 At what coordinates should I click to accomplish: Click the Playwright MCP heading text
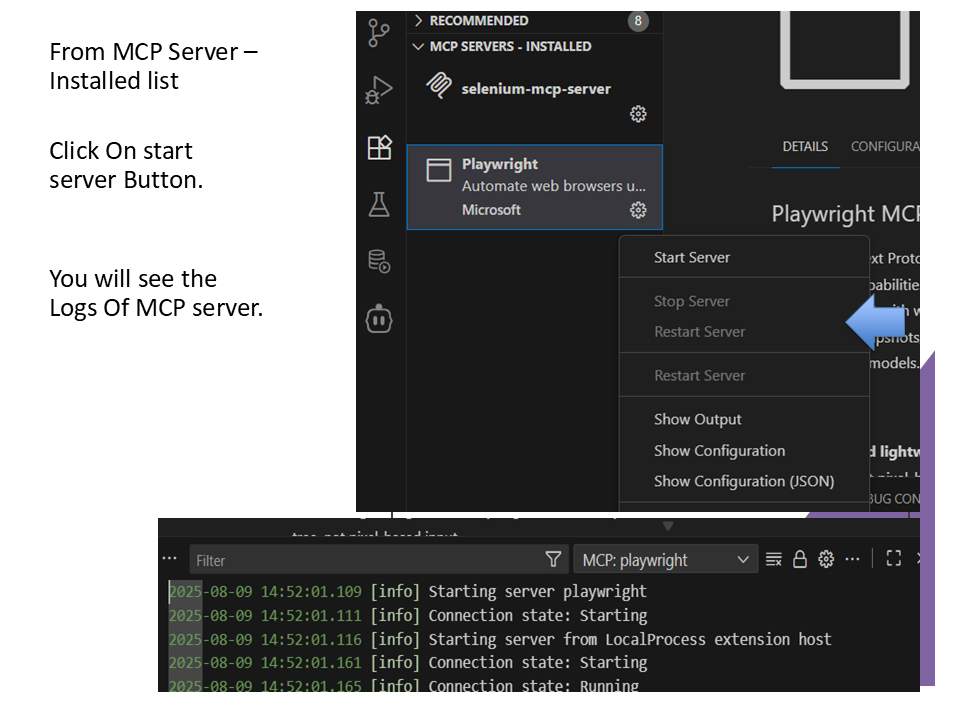[x=846, y=214]
